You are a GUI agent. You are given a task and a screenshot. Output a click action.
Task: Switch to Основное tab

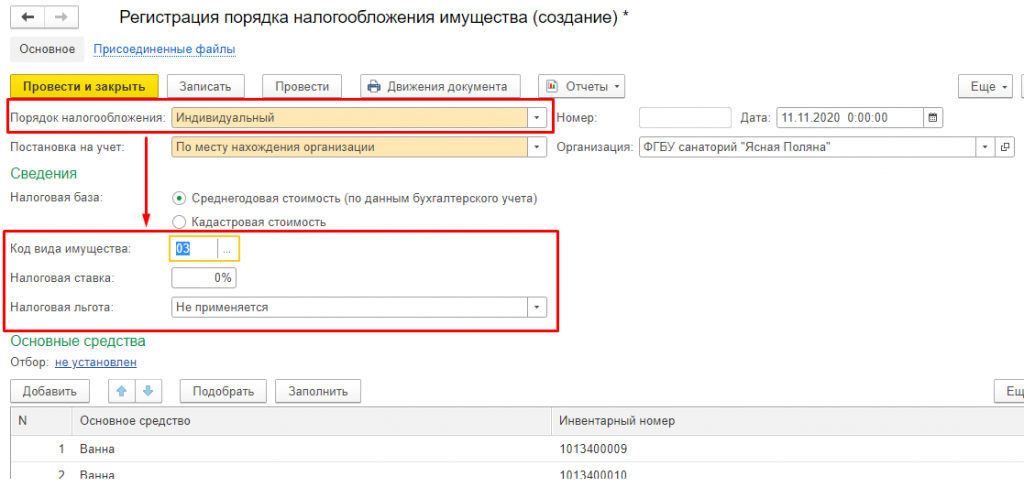coord(46,48)
